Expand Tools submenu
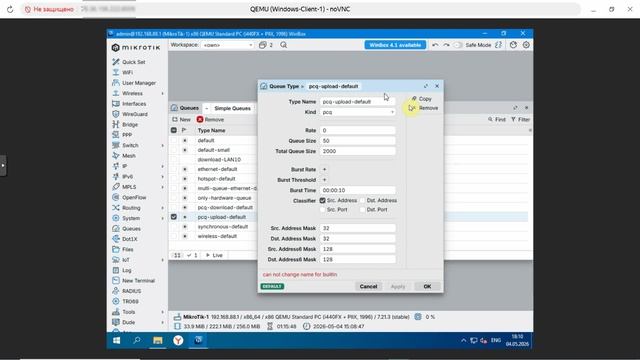640x360 pixels. 162,312
